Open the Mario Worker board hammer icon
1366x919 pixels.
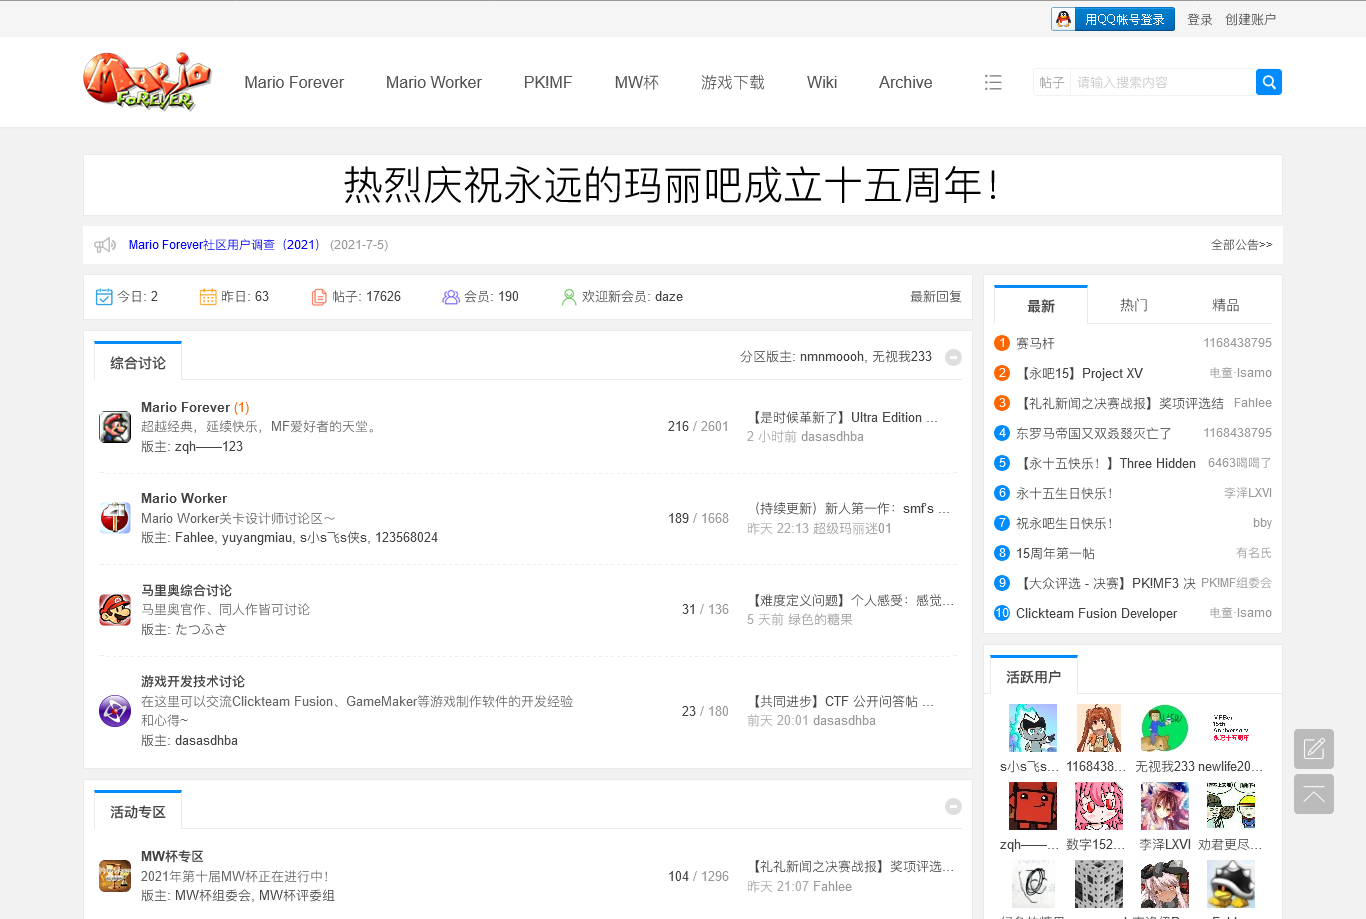[115, 518]
